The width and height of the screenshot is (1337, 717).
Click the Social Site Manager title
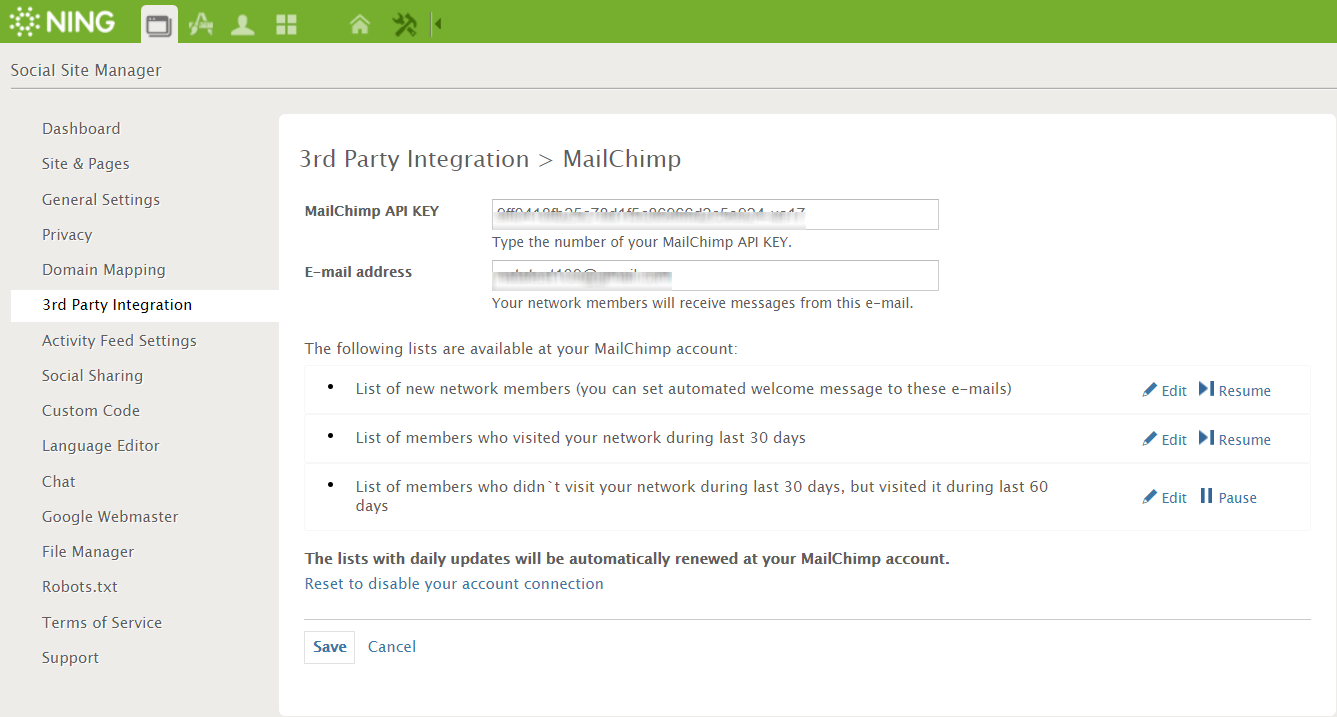point(86,70)
